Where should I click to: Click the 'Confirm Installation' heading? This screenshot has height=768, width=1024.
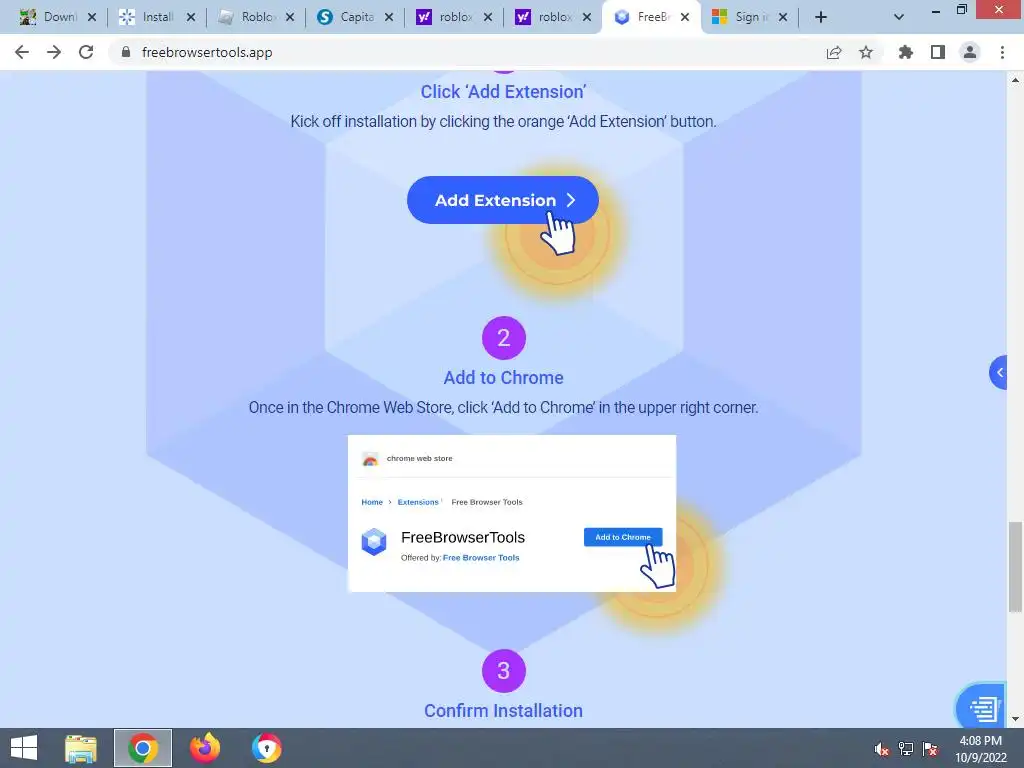504,711
